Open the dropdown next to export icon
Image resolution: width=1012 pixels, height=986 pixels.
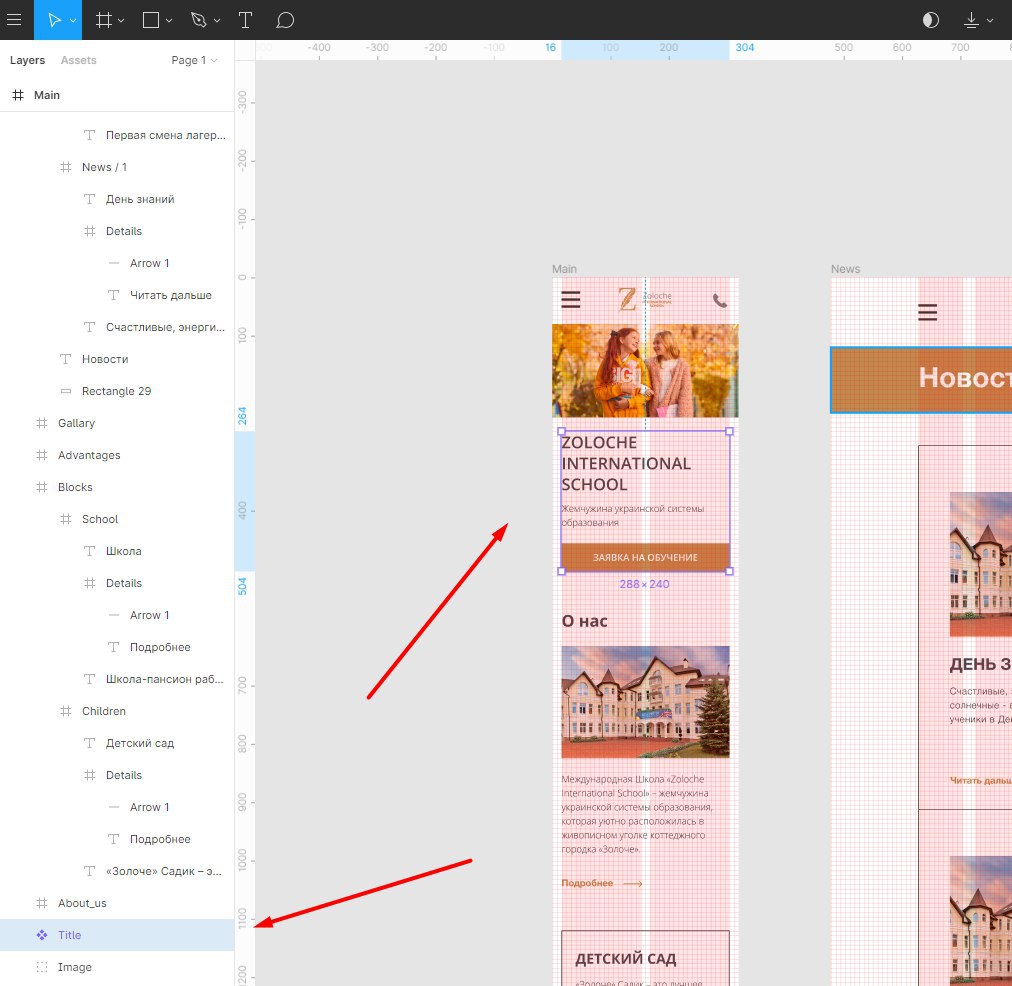(x=989, y=21)
